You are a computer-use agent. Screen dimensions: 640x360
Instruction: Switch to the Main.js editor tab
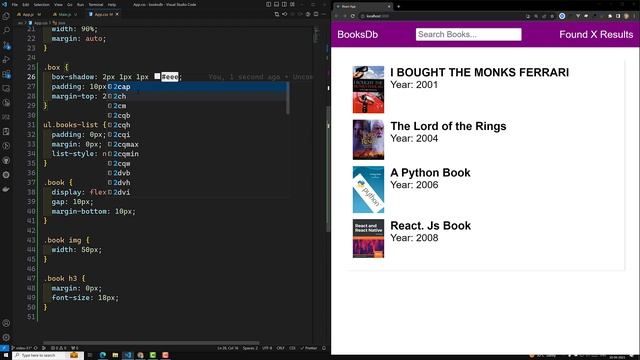pos(64,14)
